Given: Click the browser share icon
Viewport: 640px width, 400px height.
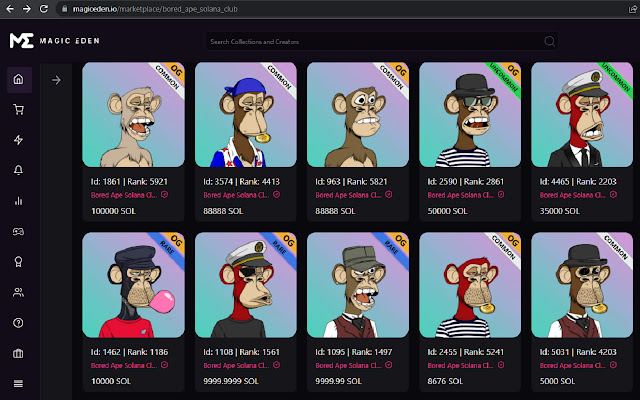Looking at the screenshot, I should click(x=632, y=9).
